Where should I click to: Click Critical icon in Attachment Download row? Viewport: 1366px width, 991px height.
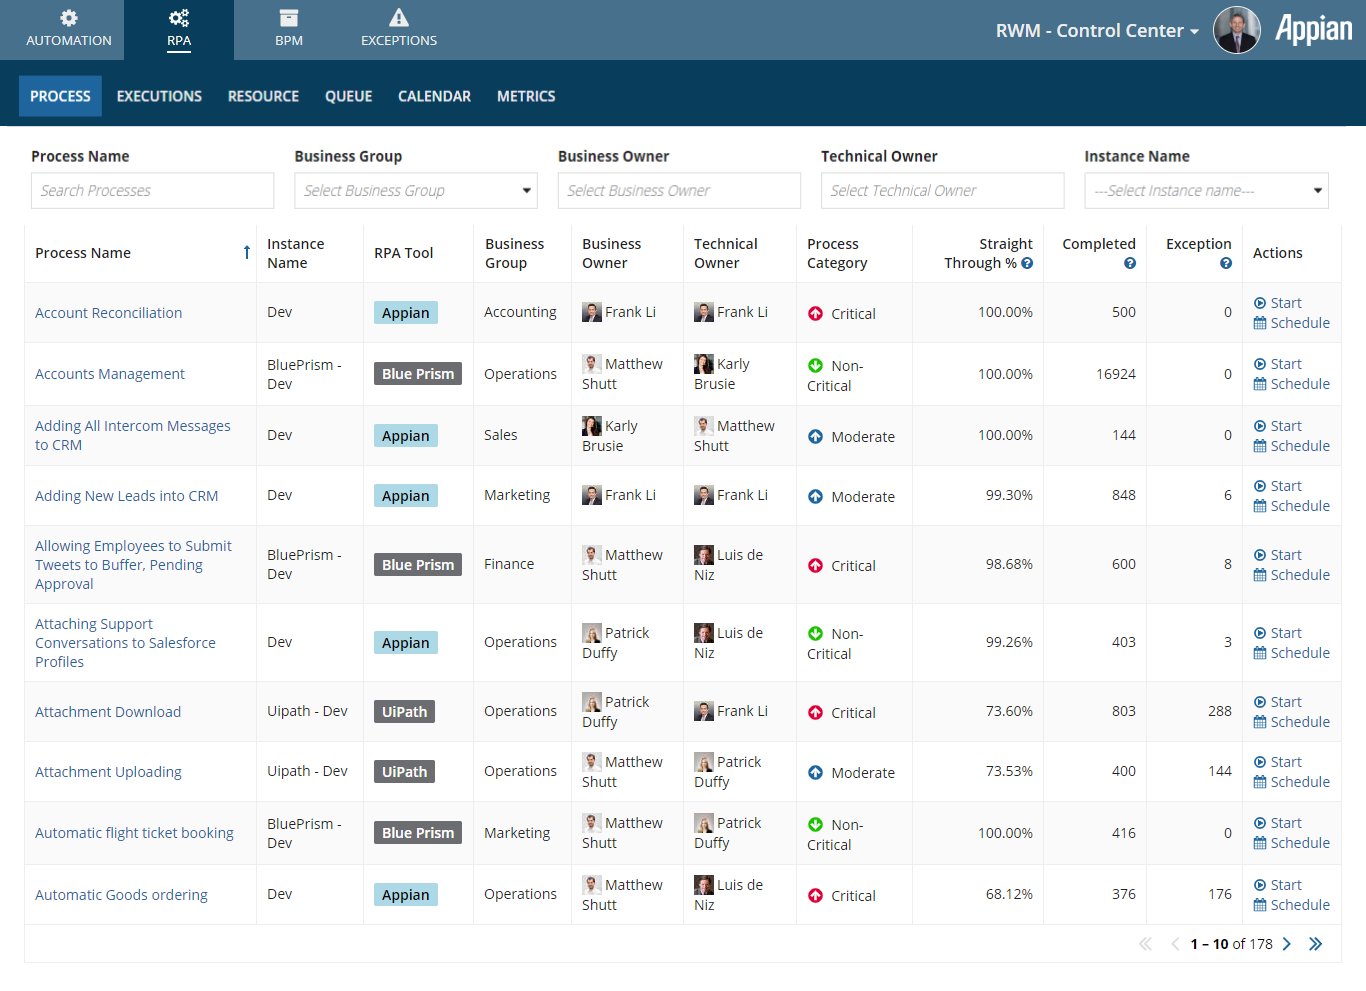816,713
